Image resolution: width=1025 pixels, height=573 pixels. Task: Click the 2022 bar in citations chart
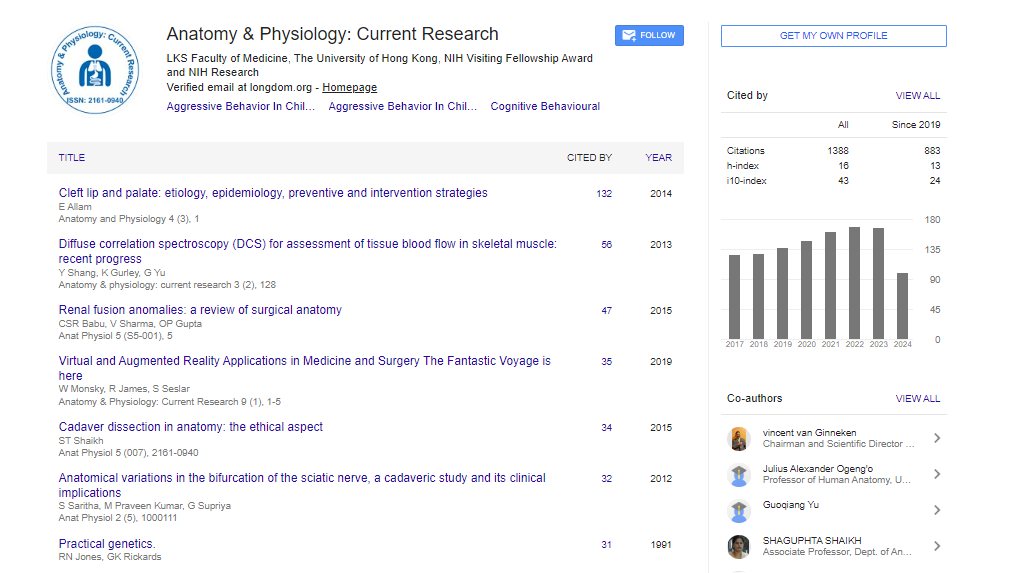coord(854,283)
